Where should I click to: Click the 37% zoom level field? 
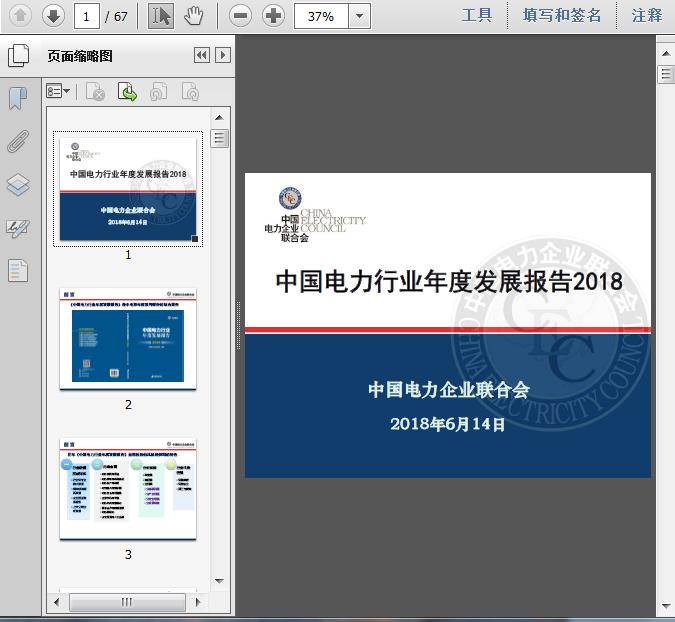point(321,16)
